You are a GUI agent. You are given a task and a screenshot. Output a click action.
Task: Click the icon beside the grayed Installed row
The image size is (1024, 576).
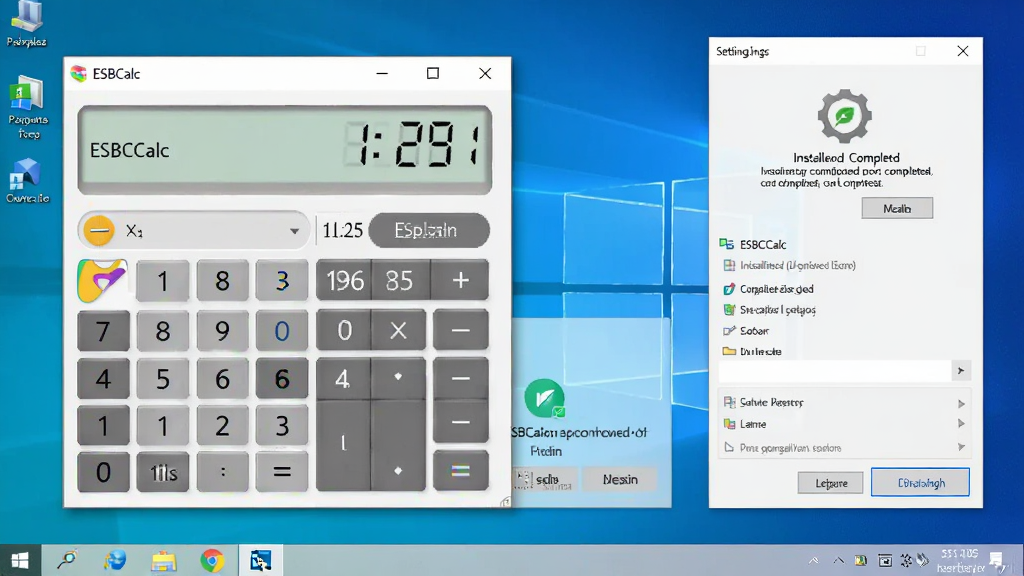(729, 265)
